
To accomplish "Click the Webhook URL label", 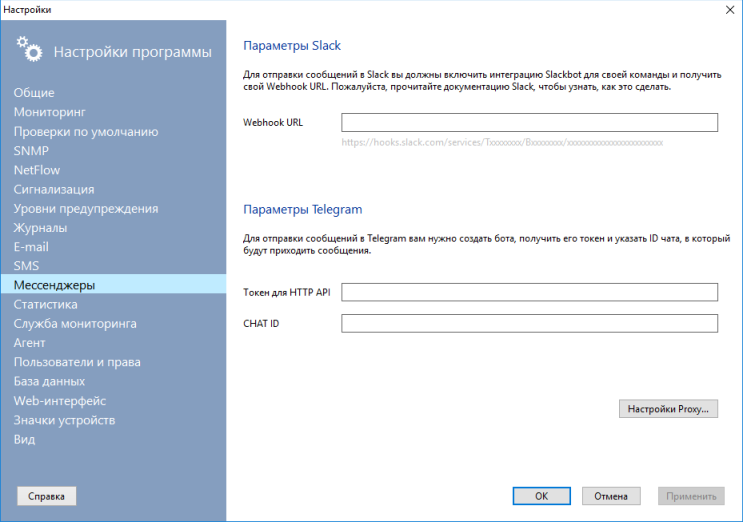I will tap(273, 122).
